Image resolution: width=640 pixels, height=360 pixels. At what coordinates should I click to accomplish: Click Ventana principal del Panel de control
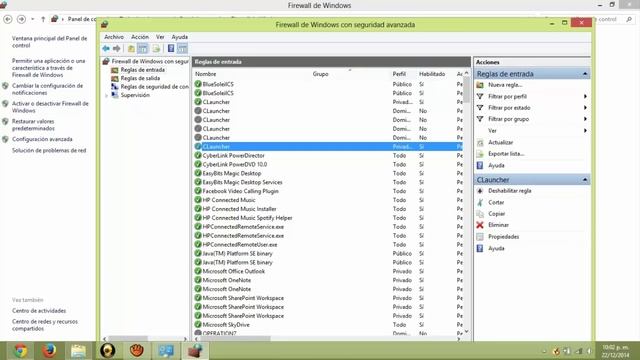49,42
